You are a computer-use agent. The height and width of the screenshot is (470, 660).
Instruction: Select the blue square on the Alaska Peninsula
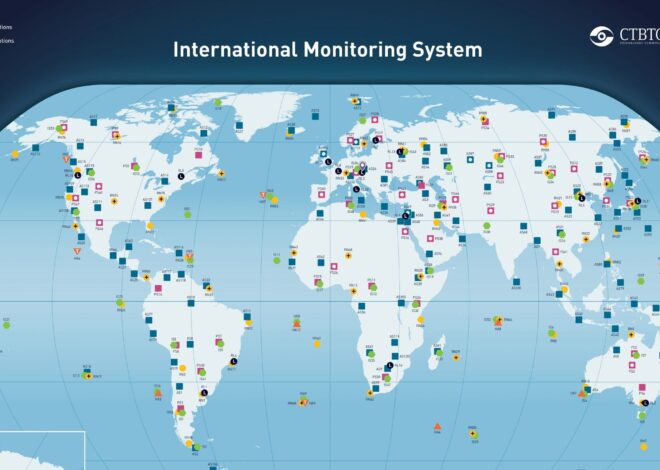pyautogui.click(x=36, y=148)
